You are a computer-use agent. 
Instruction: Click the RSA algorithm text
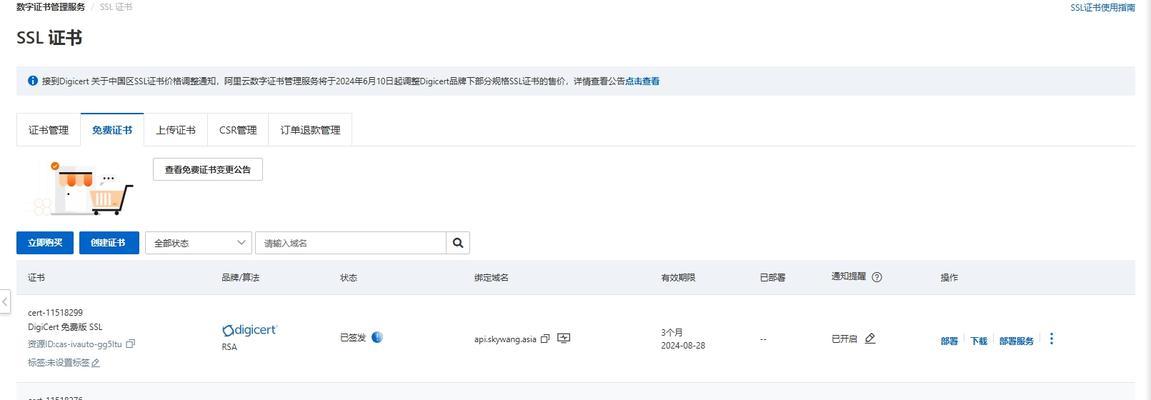[229, 347]
